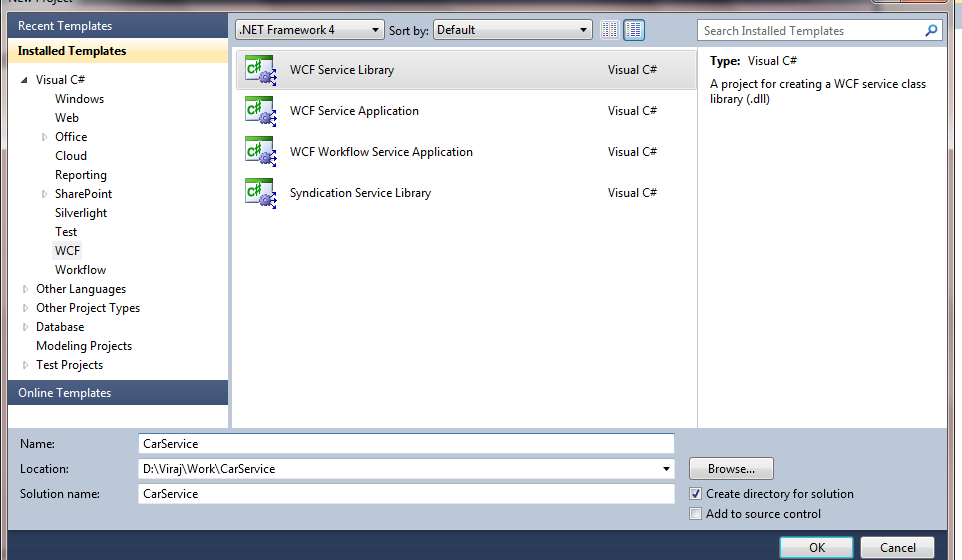This screenshot has width=962, height=560.
Task: Select the Office category label
Action: coord(71,137)
